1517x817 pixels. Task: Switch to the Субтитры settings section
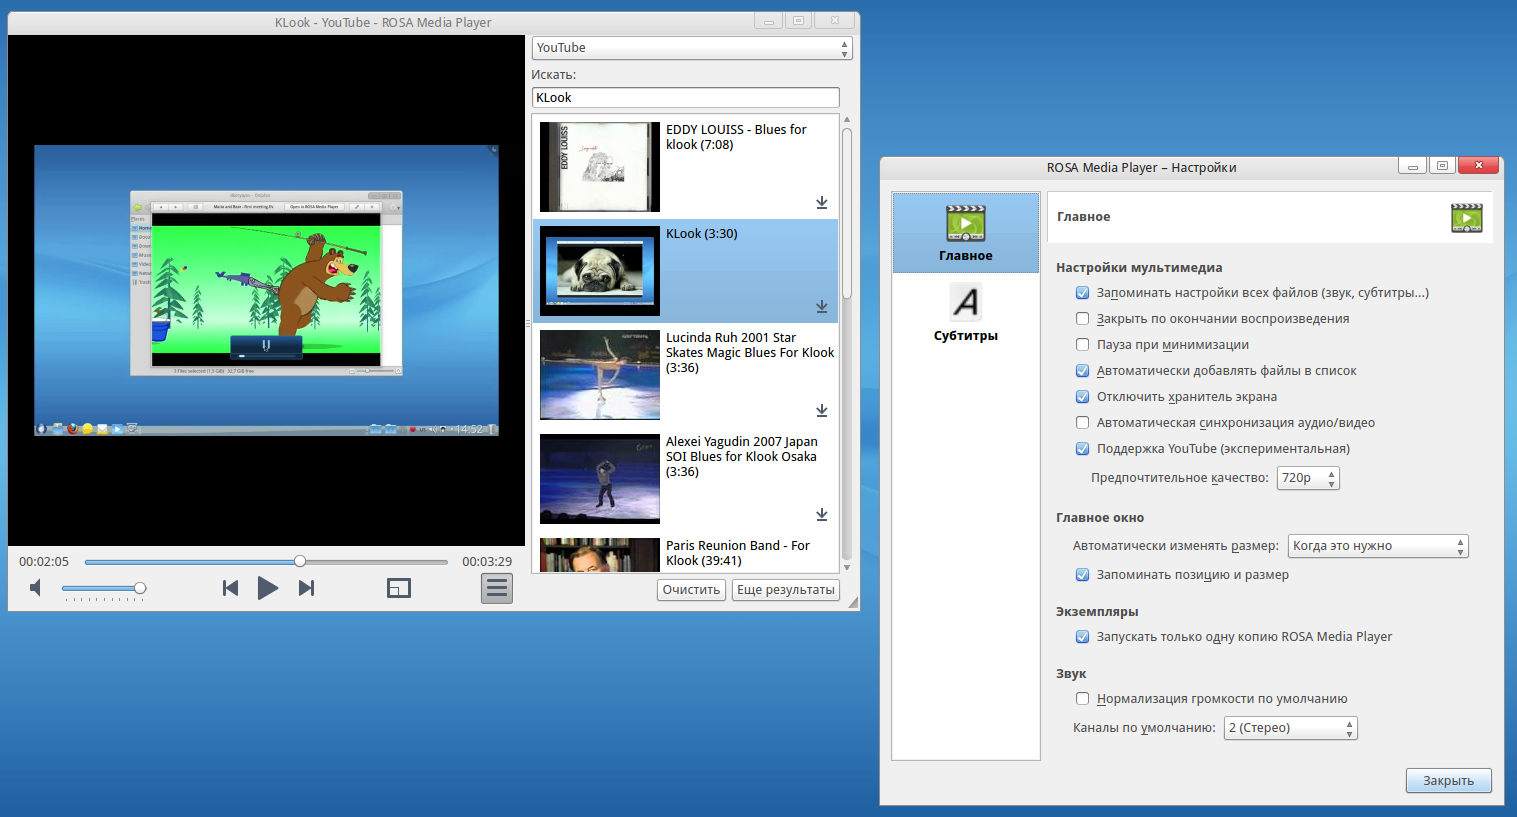point(965,314)
